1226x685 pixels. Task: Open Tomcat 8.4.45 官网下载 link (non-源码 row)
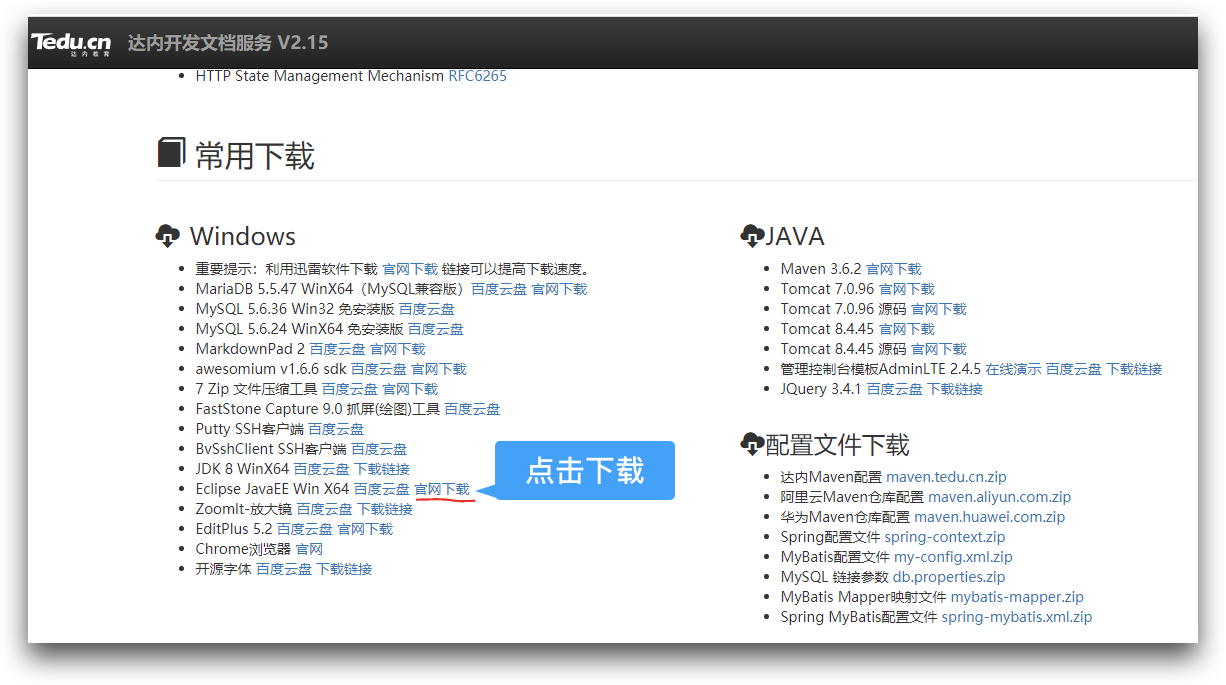coord(907,329)
